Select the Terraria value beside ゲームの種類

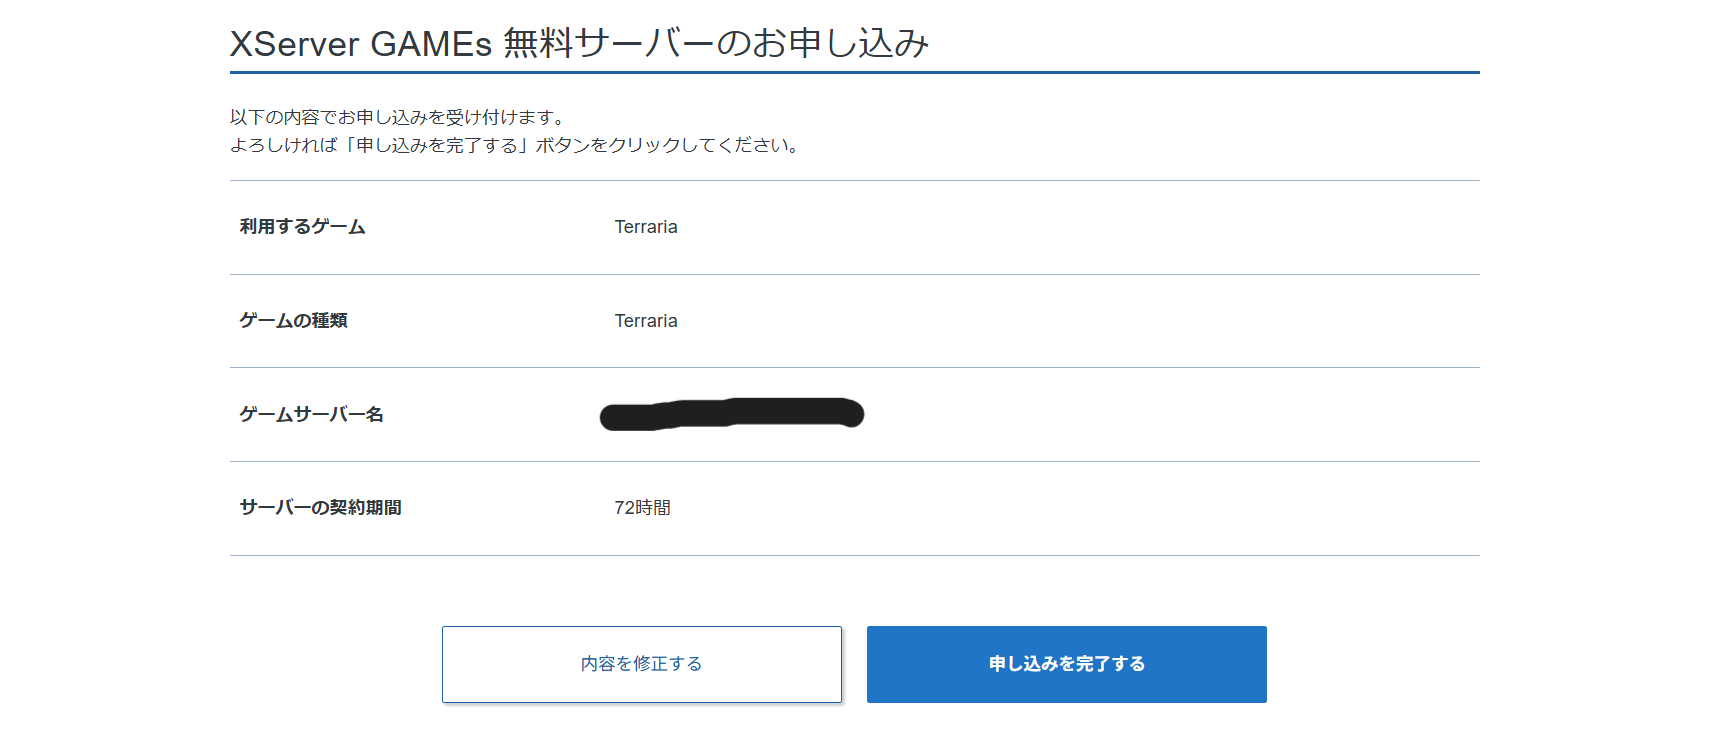coord(645,320)
